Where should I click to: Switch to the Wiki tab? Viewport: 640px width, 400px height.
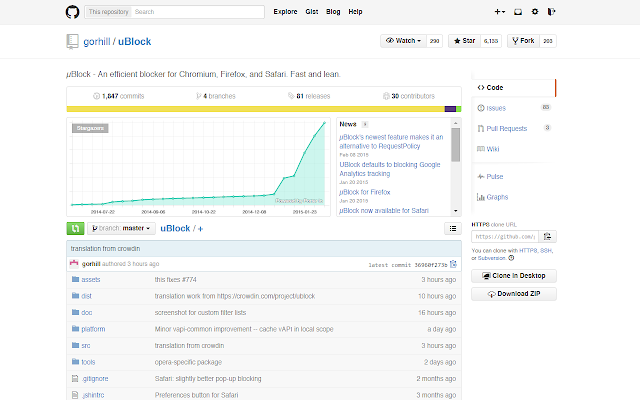pos(513,149)
